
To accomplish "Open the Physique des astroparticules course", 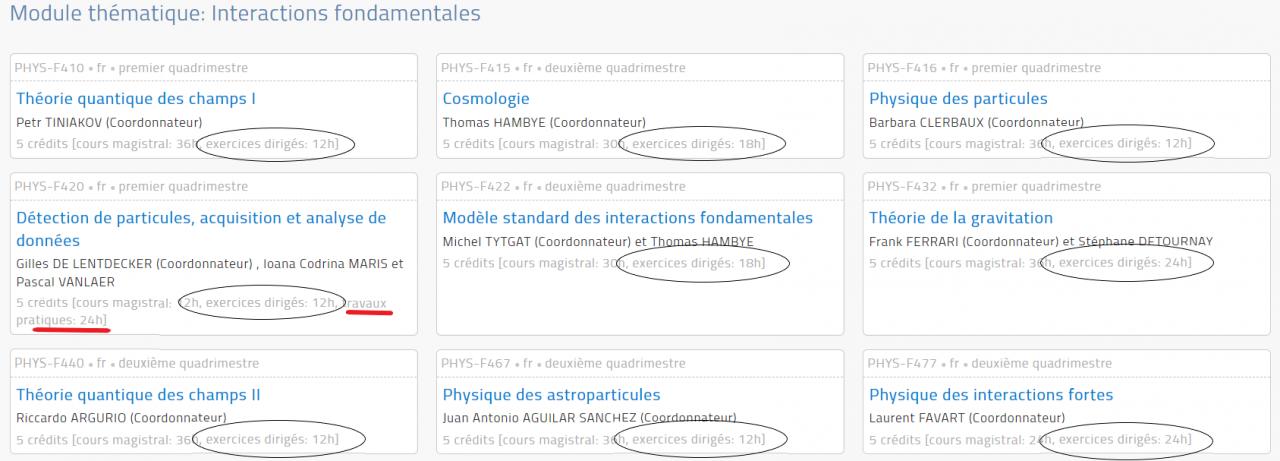I will click(x=551, y=395).
